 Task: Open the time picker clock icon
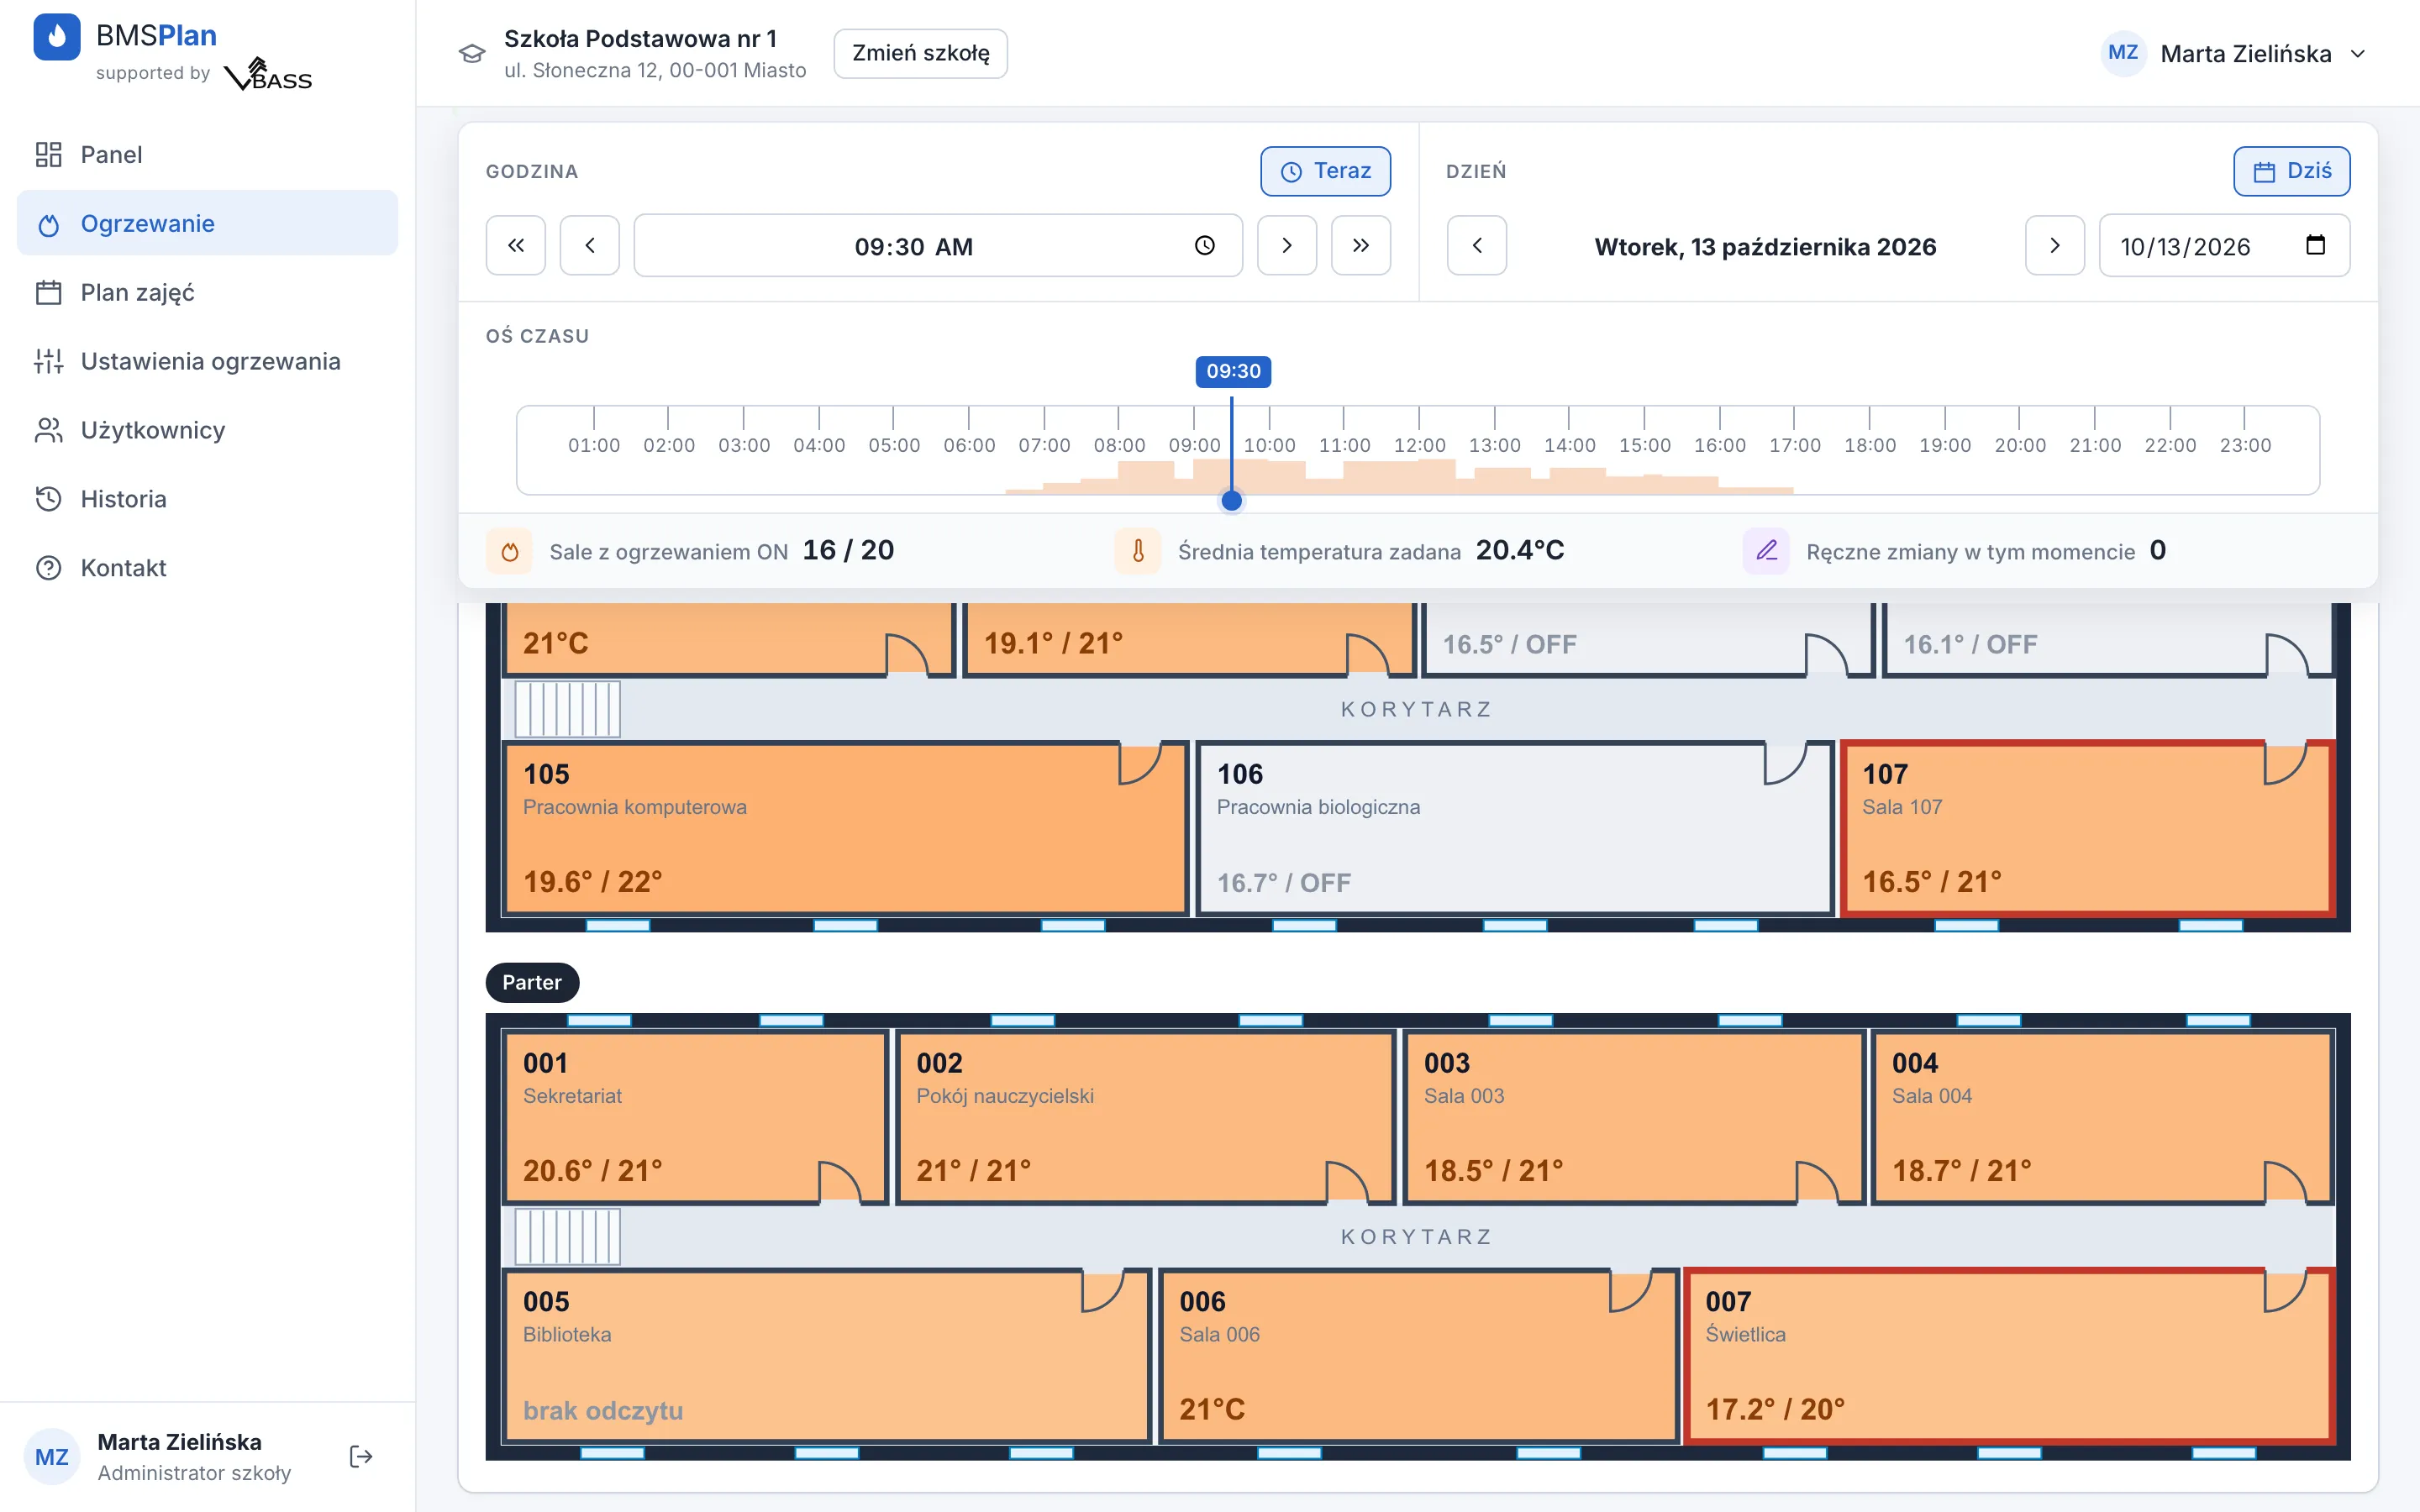(x=1205, y=245)
